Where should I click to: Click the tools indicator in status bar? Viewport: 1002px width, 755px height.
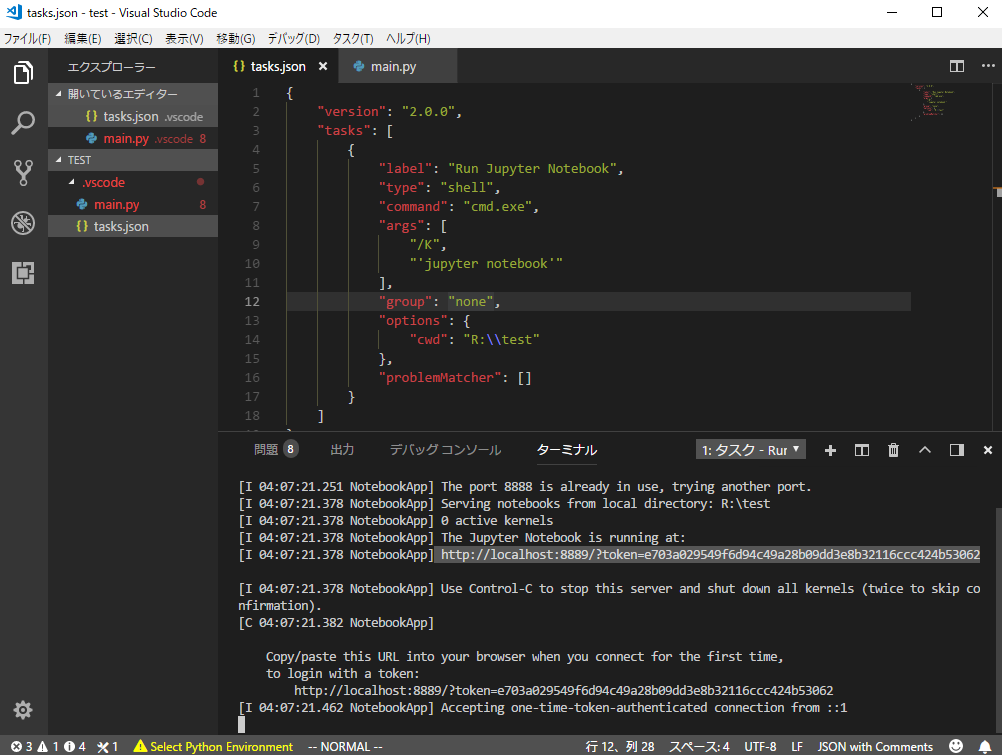(x=107, y=746)
